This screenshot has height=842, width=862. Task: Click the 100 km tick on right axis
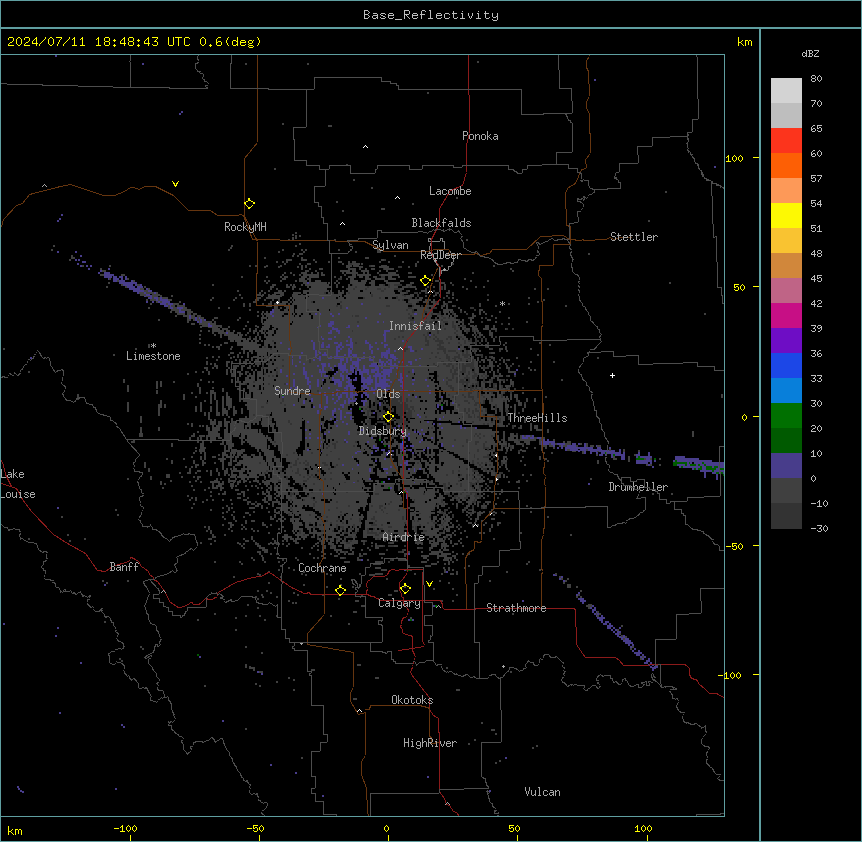pos(734,158)
